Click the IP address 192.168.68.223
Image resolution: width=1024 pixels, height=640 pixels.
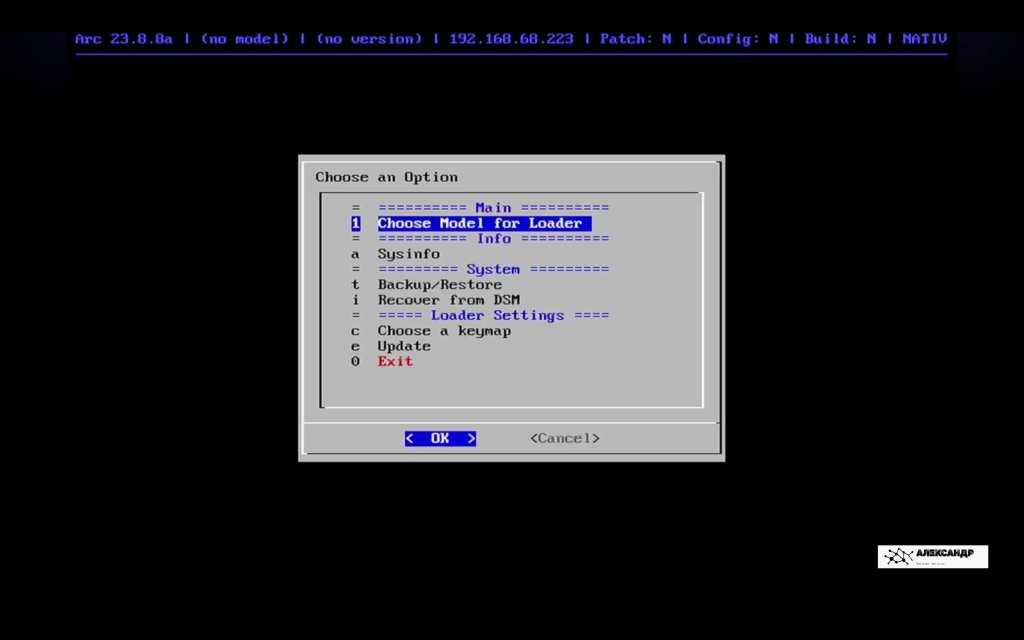point(511,38)
